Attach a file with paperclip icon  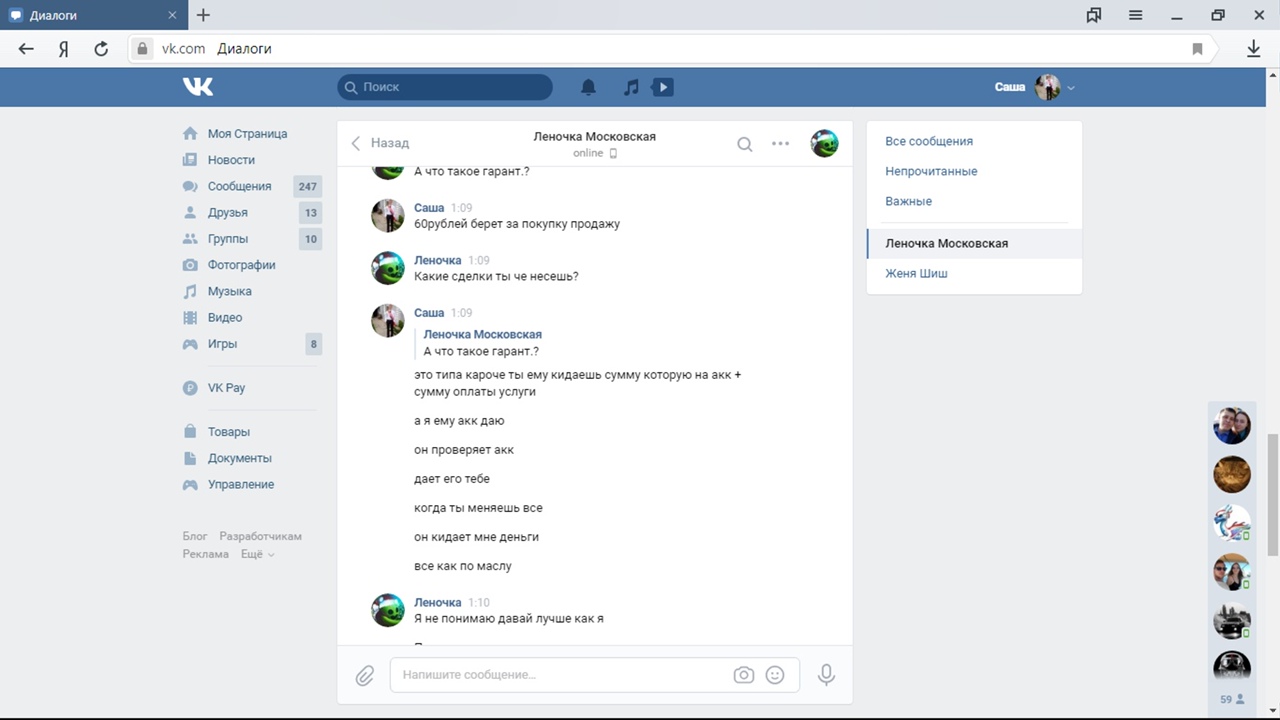pos(365,675)
